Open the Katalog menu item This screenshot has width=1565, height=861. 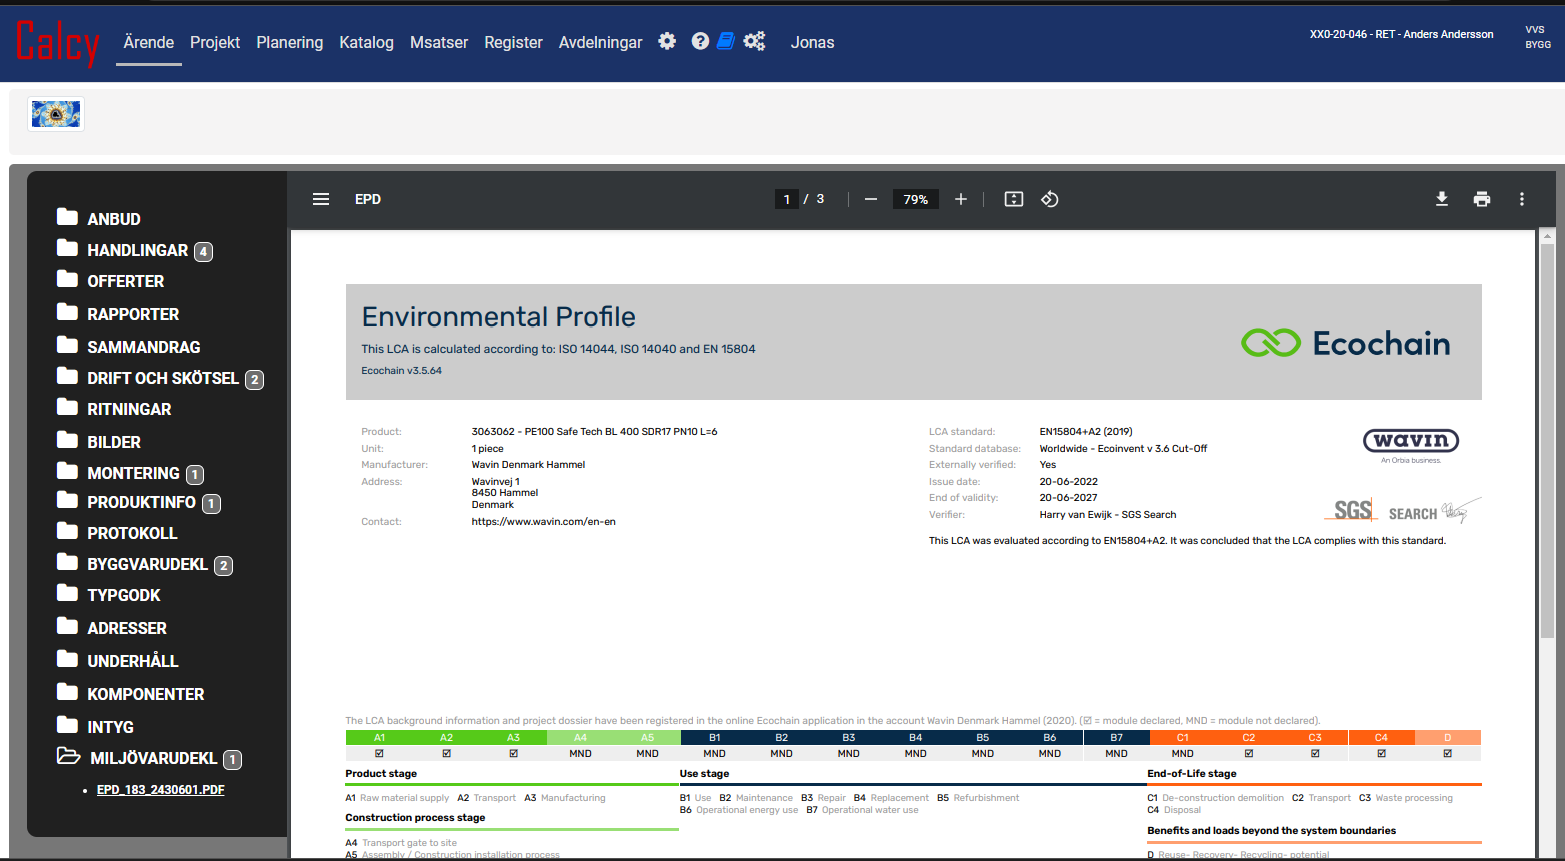point(366,42)
